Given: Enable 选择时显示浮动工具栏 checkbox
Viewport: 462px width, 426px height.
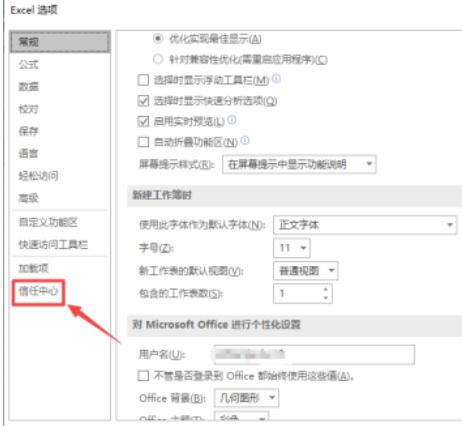Looking at the screenshot, I should 143,80.
